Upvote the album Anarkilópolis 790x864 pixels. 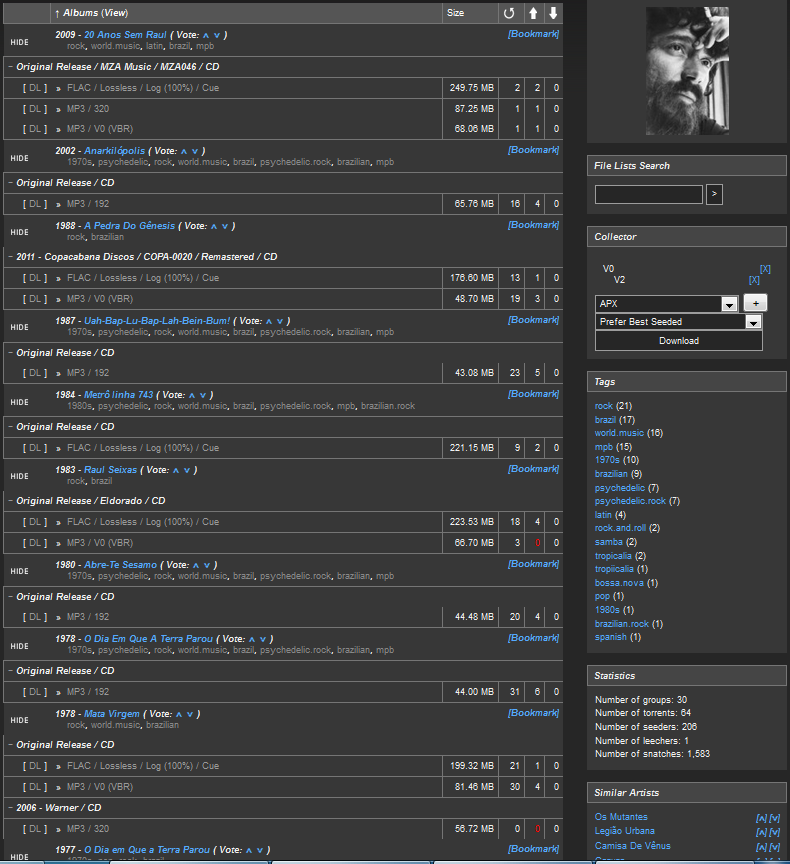(184, 152)
